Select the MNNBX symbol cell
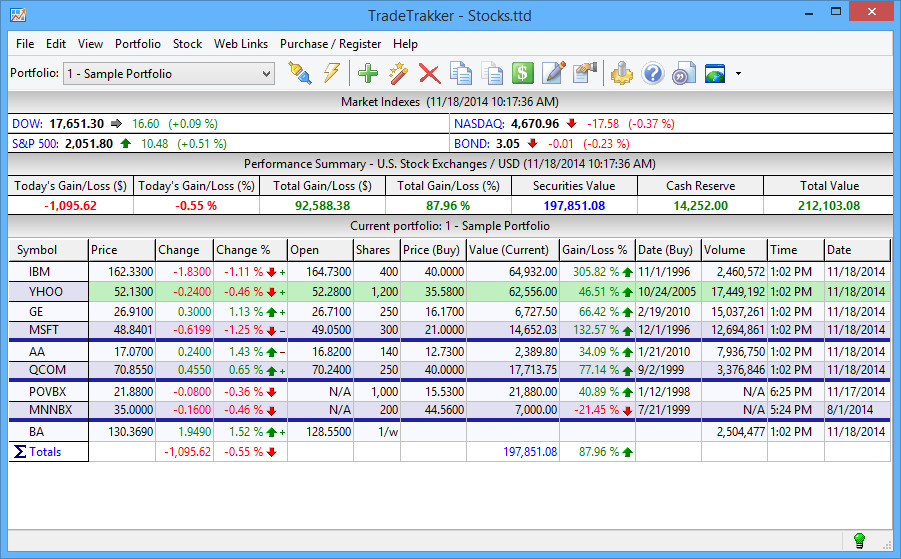The width and height of the screenshot is (901, 559). [x=48, y=410]
